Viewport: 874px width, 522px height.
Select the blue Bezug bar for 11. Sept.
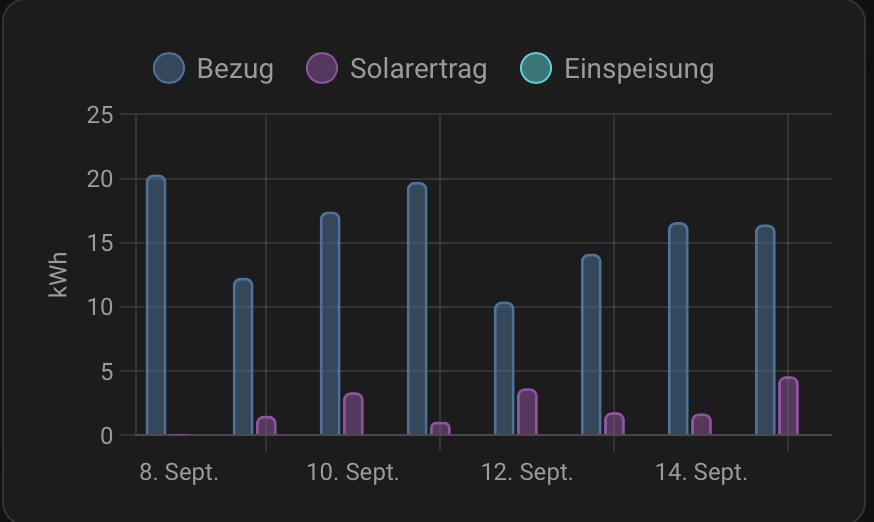pyautogui.click(x=417, y=309)
